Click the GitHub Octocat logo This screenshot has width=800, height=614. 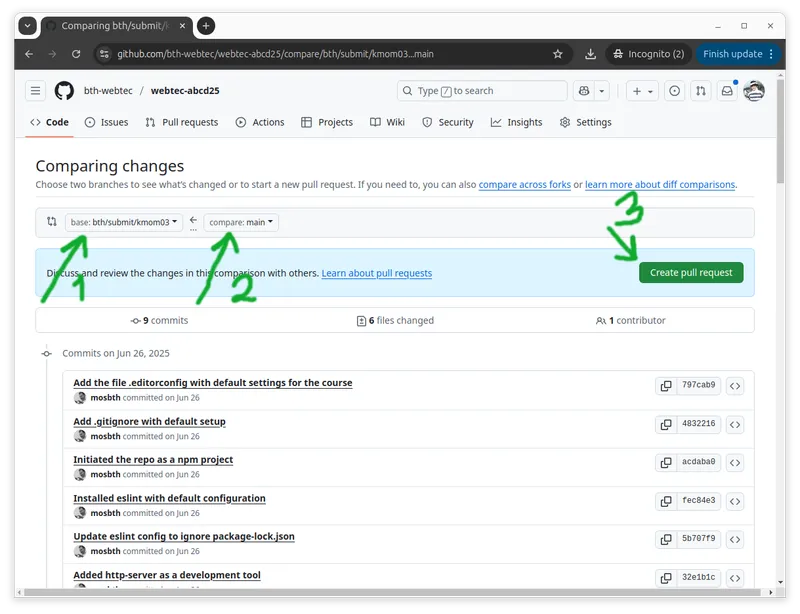click(64, 91)
